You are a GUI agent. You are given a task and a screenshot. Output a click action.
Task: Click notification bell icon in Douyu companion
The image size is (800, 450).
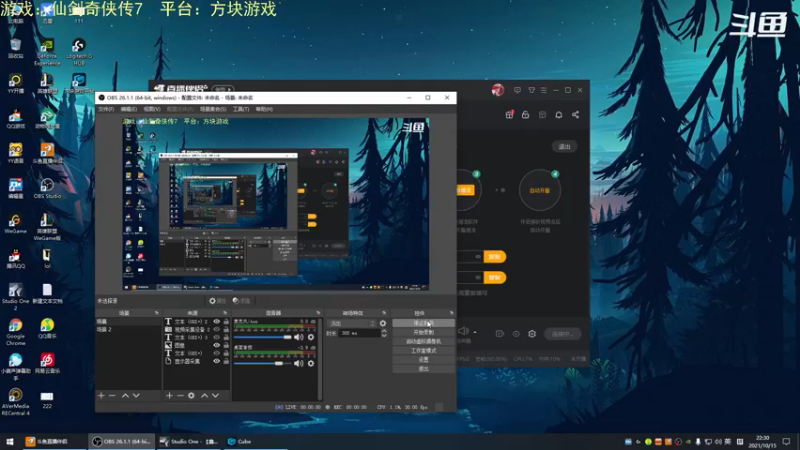coord(559,115)
